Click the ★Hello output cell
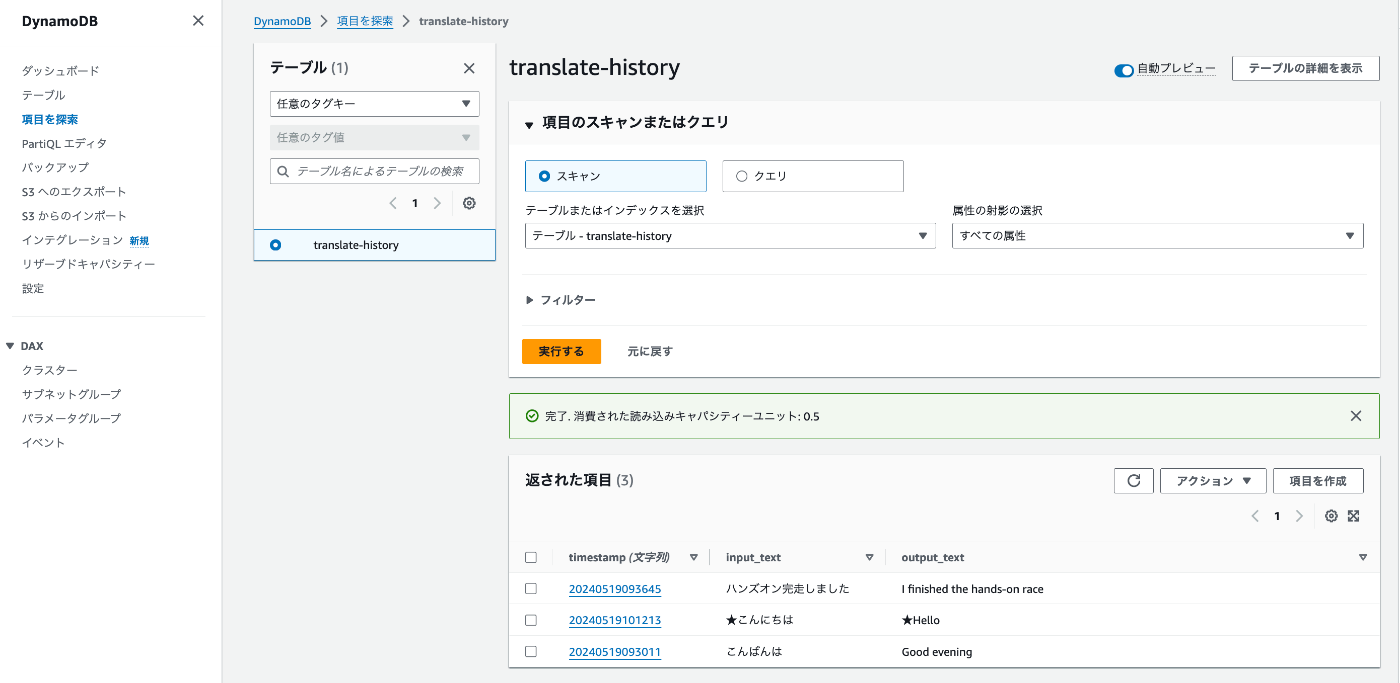This screenshot has width=1400, height=683. tap(921, 620)
